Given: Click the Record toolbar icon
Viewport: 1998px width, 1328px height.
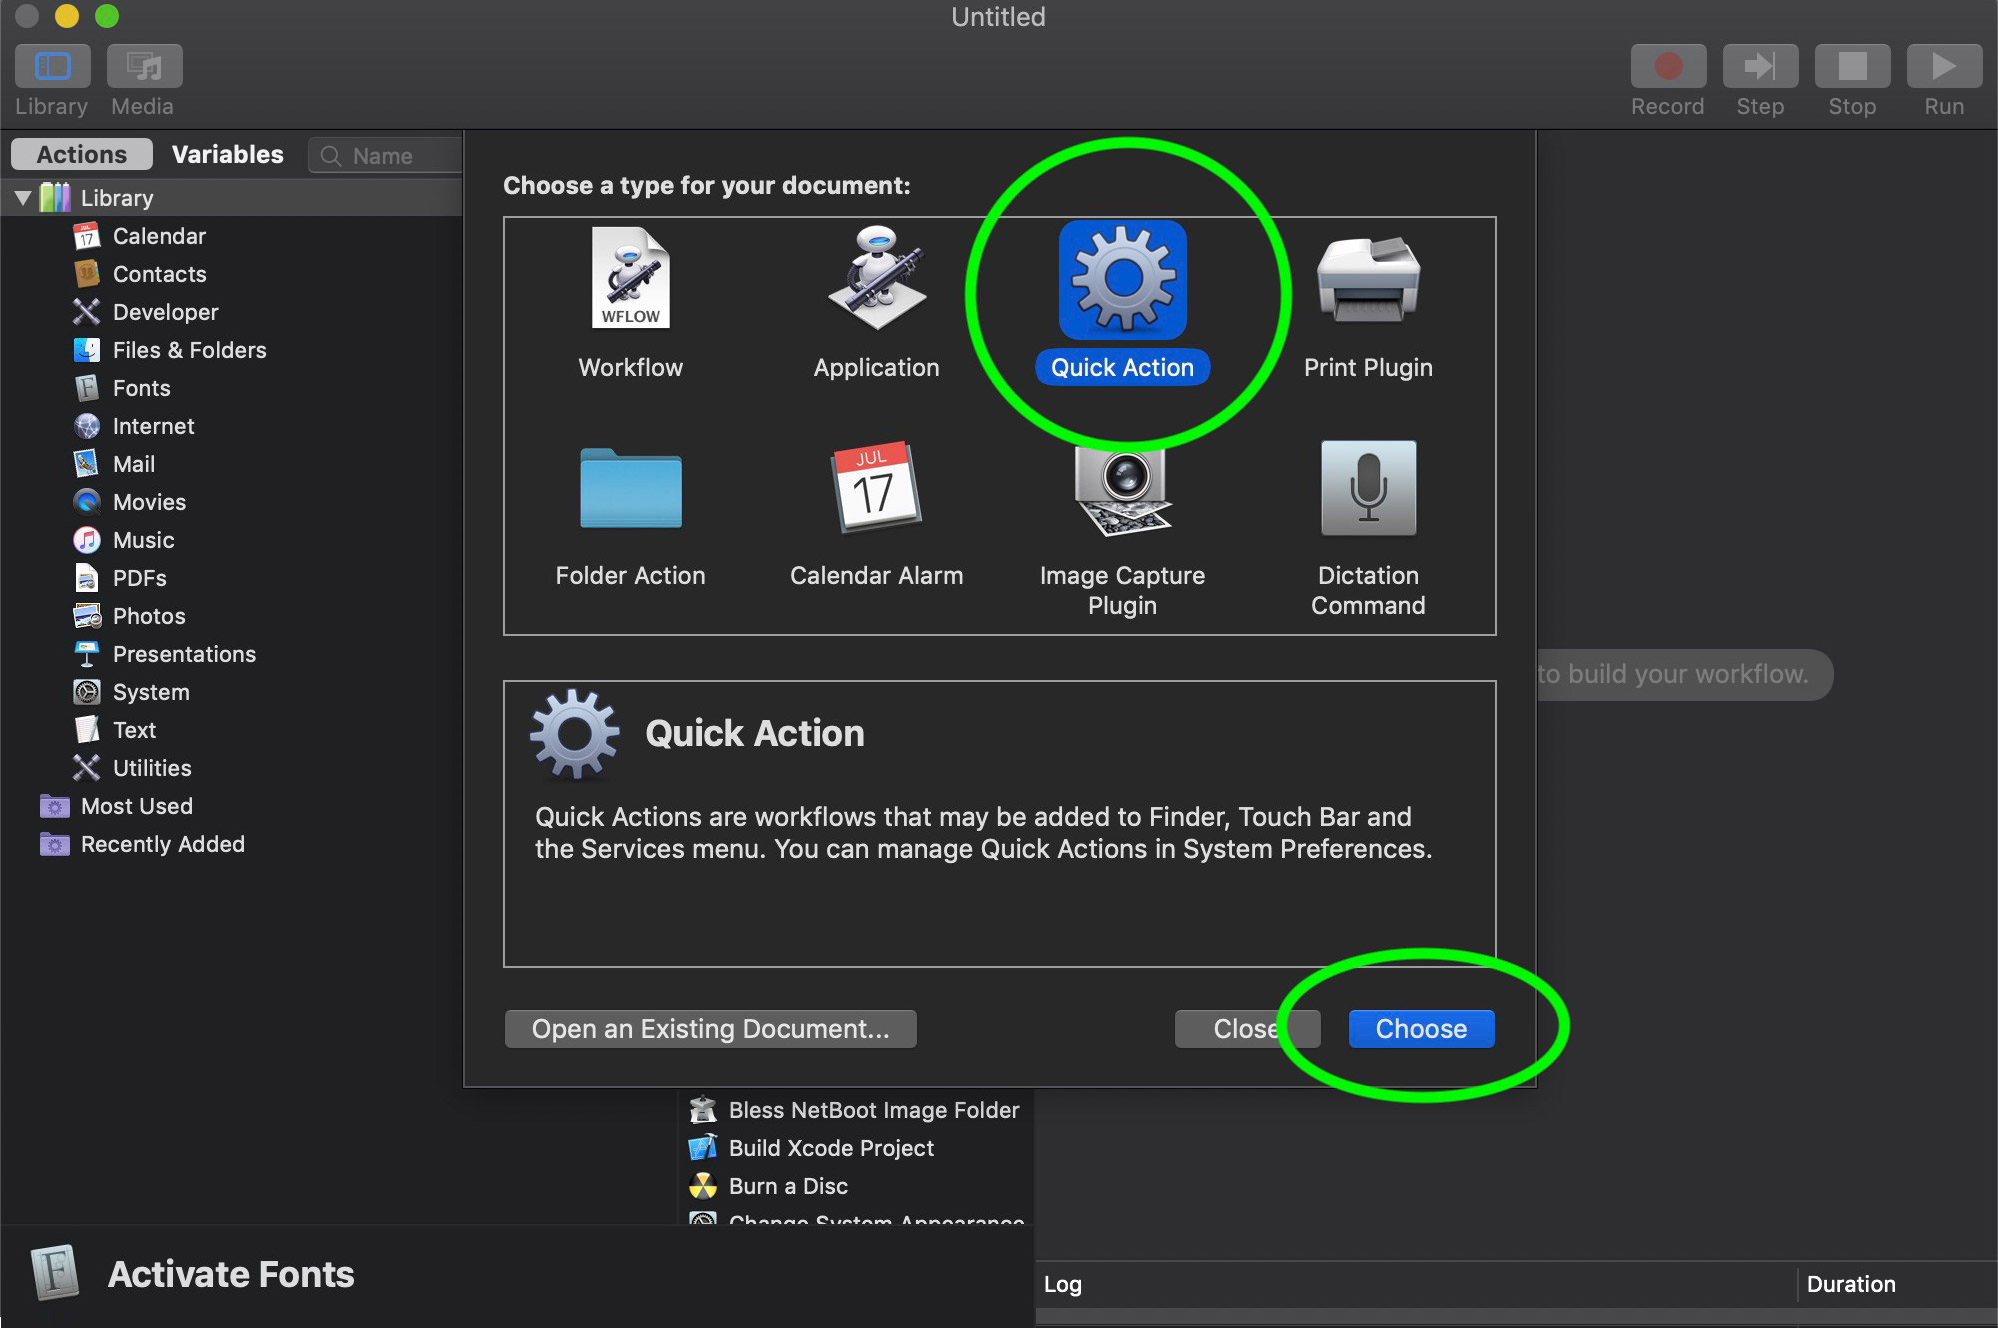Looking at the screenshot, I should point(1666,66).
